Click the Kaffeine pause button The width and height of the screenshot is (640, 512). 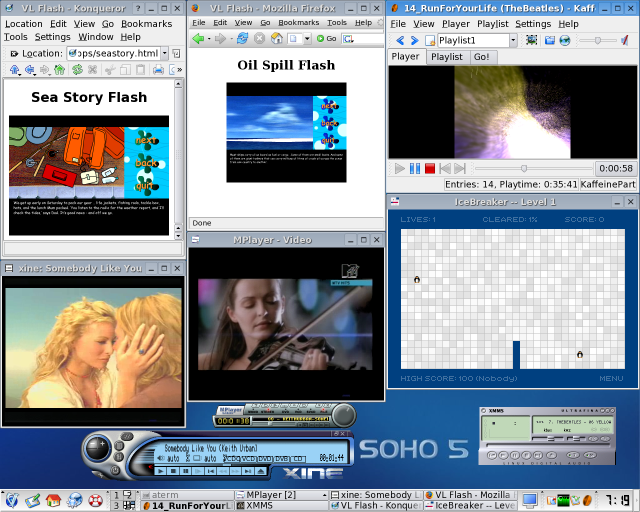415,169
